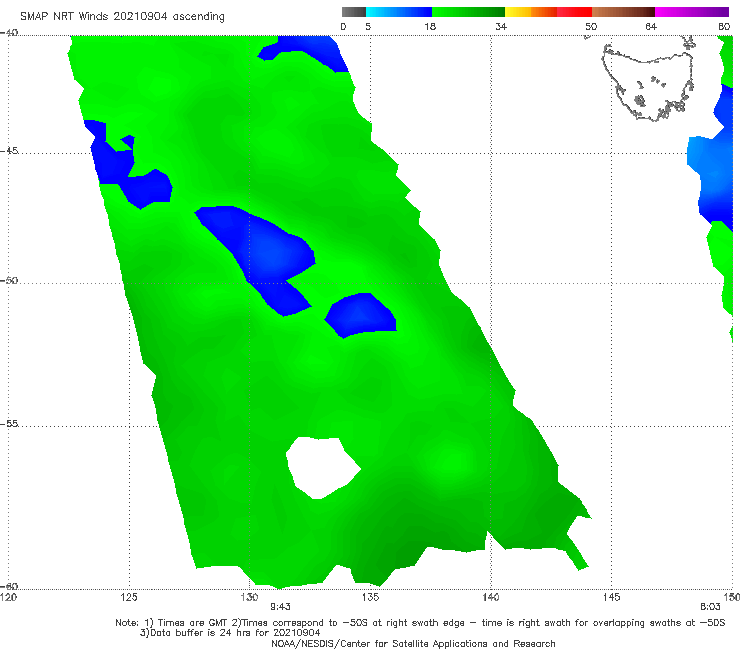Select the brown segment of the color bar
740x650 pixels.
(623, 12)
